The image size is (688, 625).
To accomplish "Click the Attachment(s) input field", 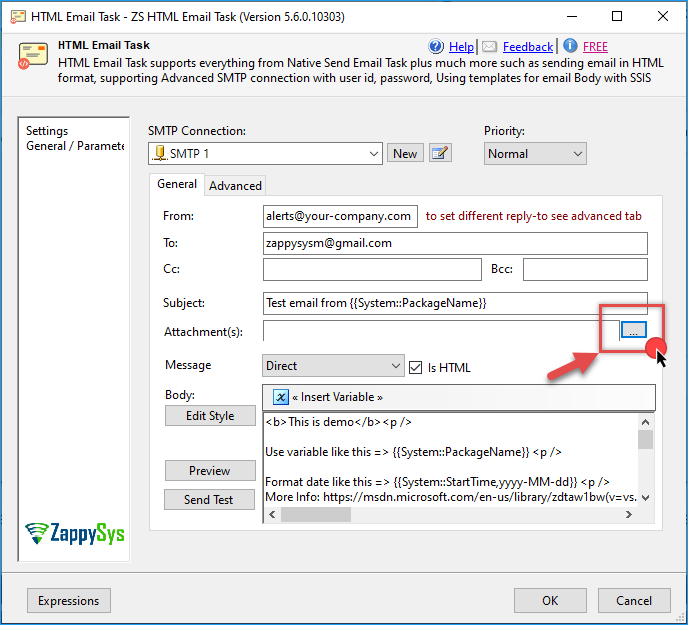I will tap(441, 330).
